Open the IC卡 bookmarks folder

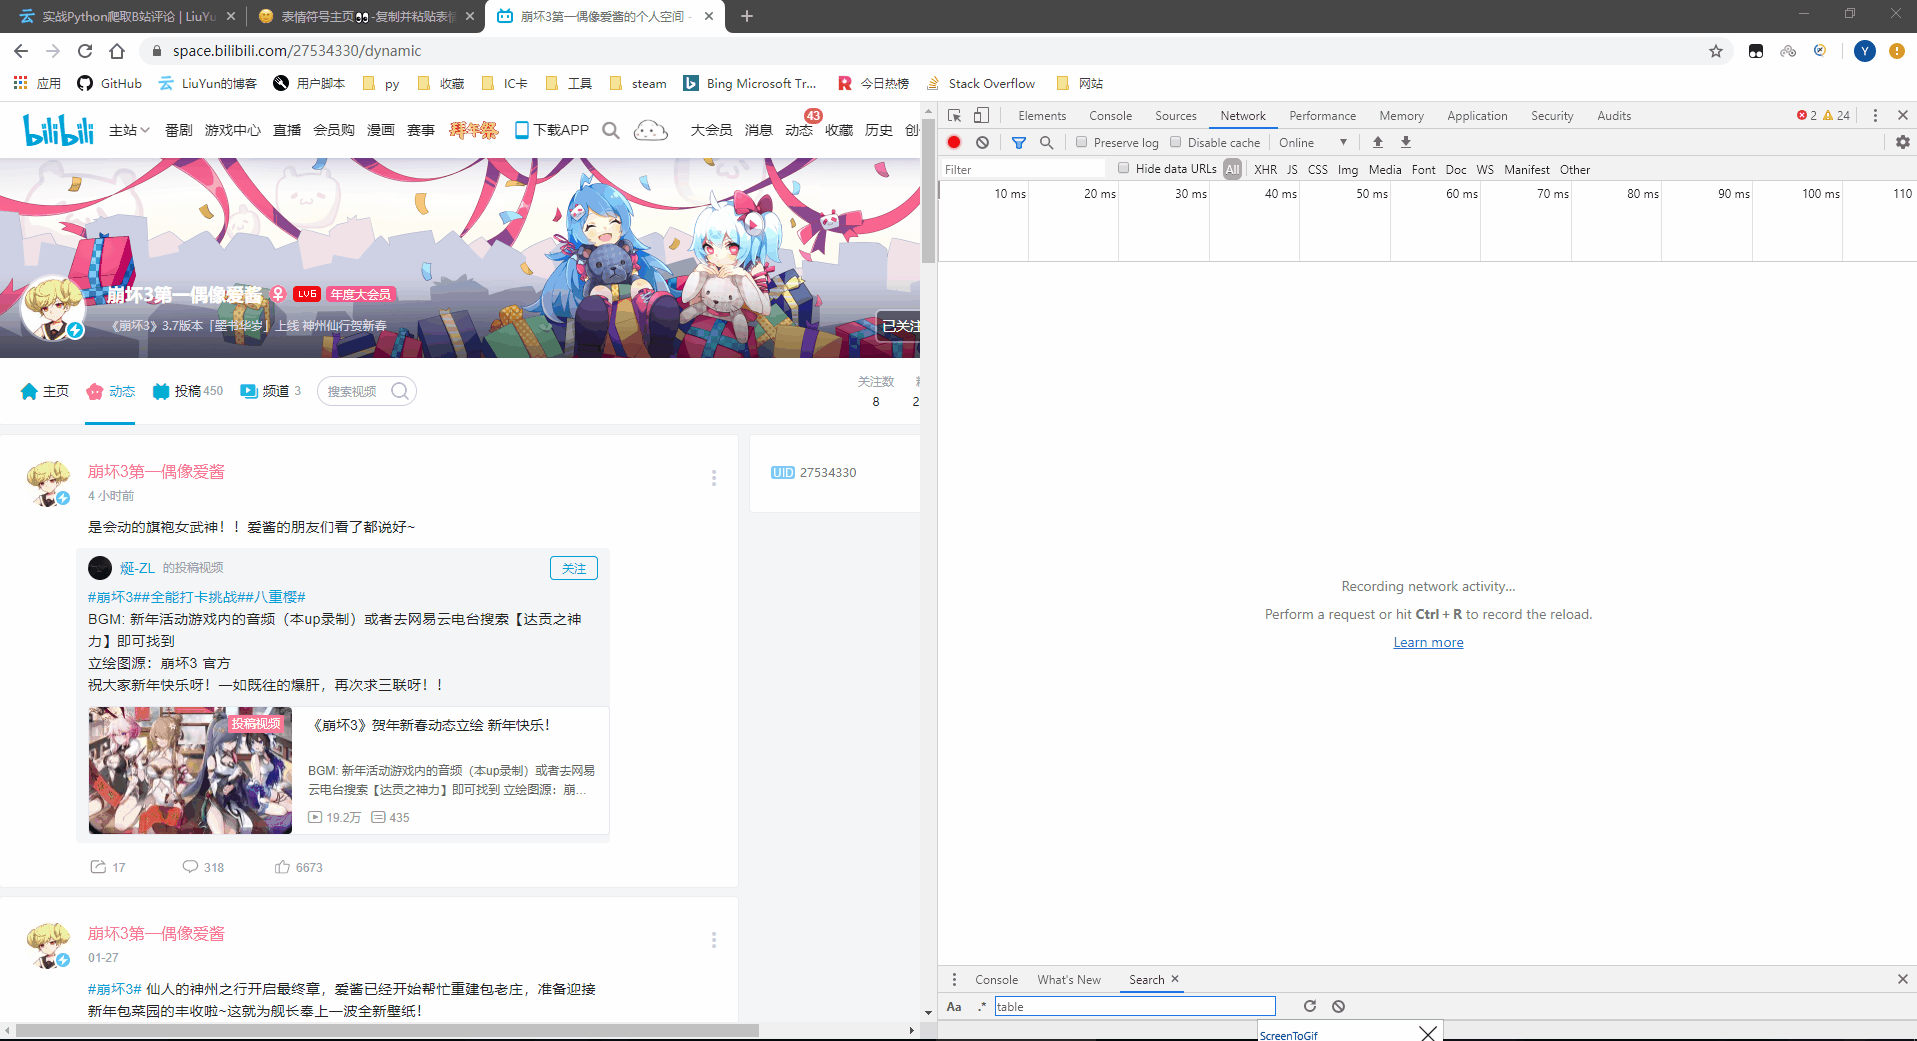click(504, 84)
